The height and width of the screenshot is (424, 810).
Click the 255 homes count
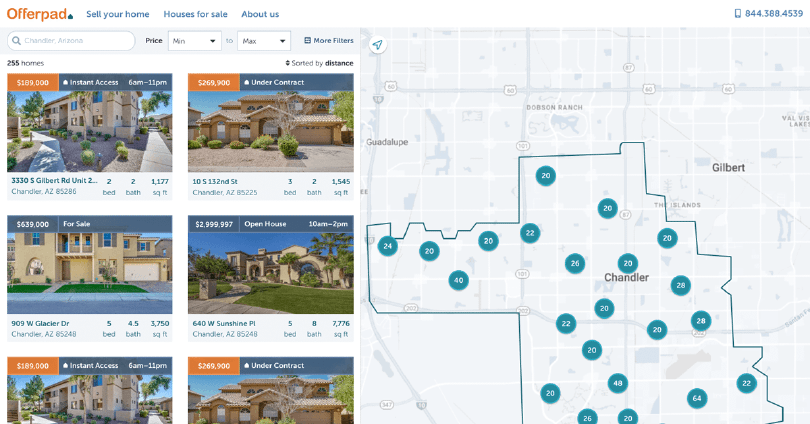pyautogui.click(x=25, y=63)
